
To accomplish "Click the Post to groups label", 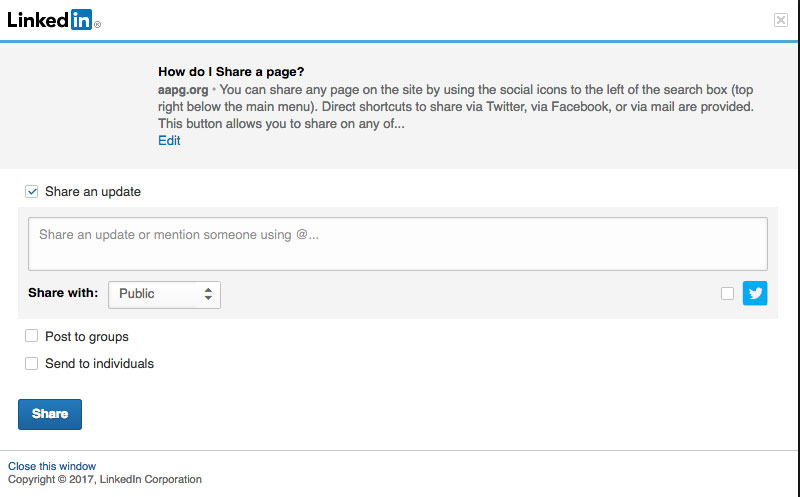I will coord(87,337).
